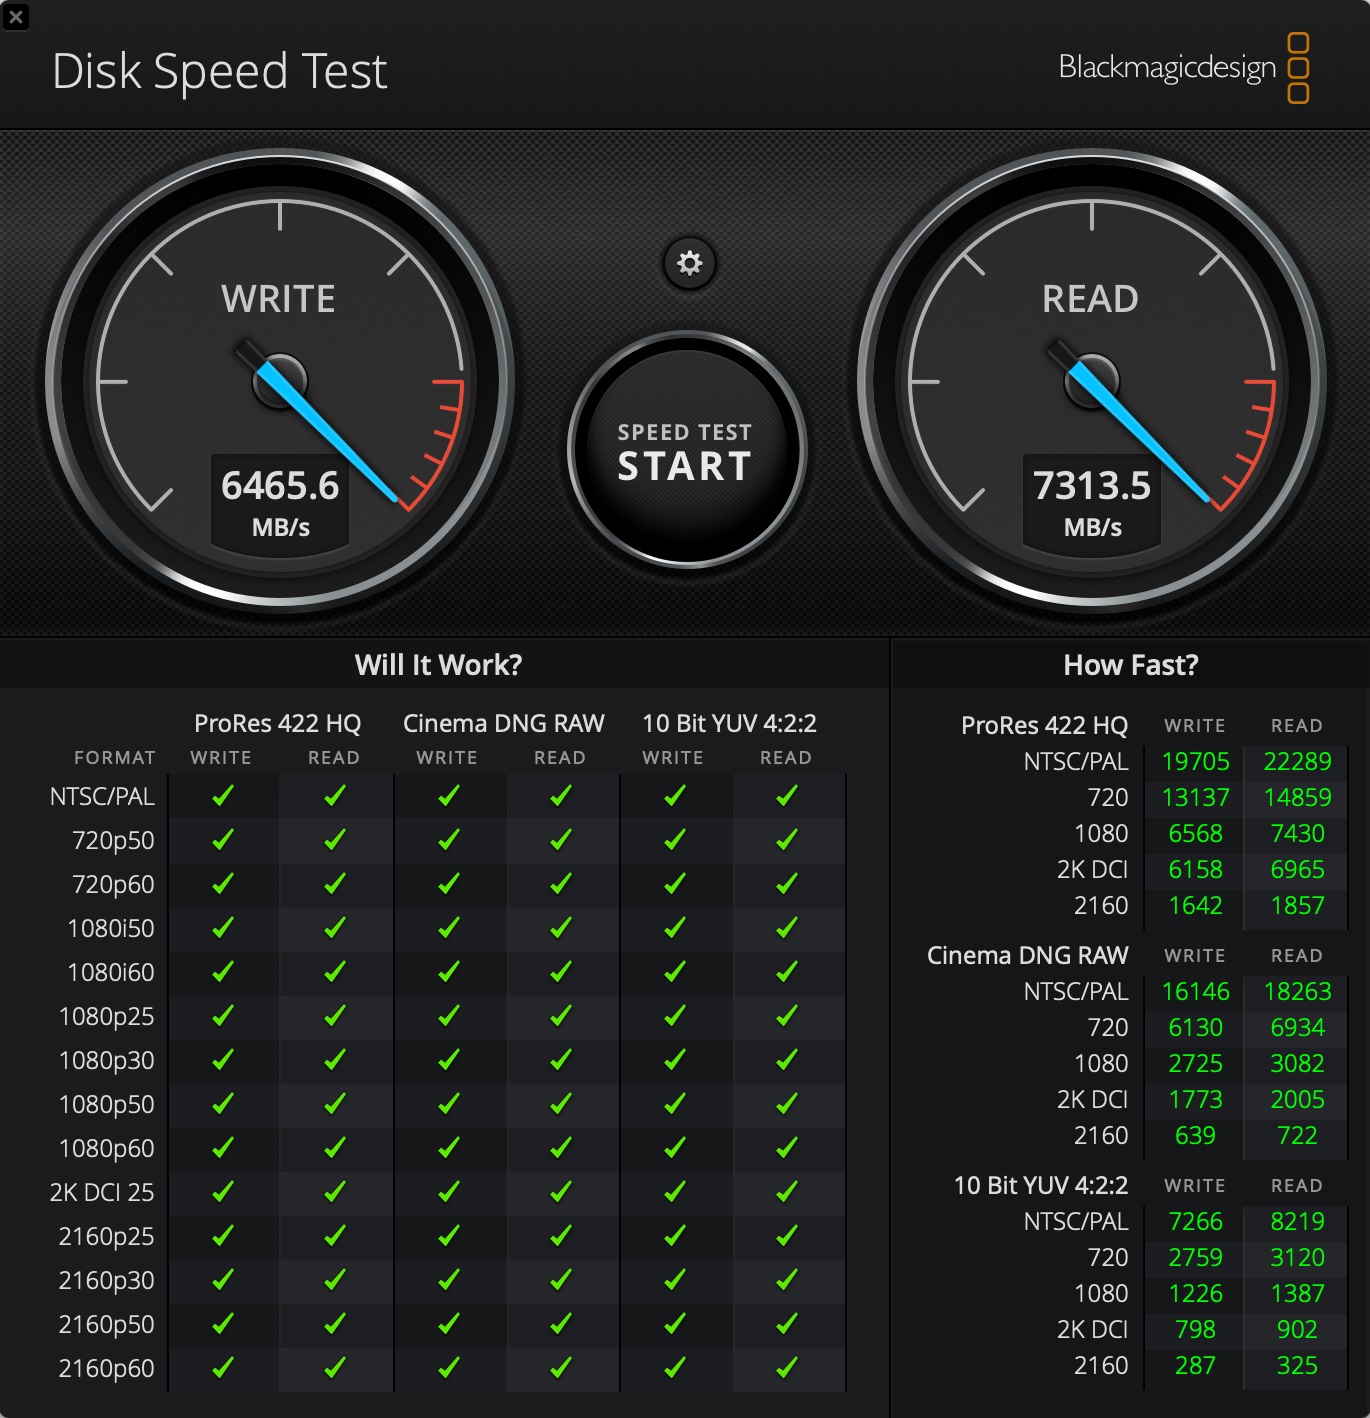
Task: Click the 1080p60 format row label
Action: 107,1148
